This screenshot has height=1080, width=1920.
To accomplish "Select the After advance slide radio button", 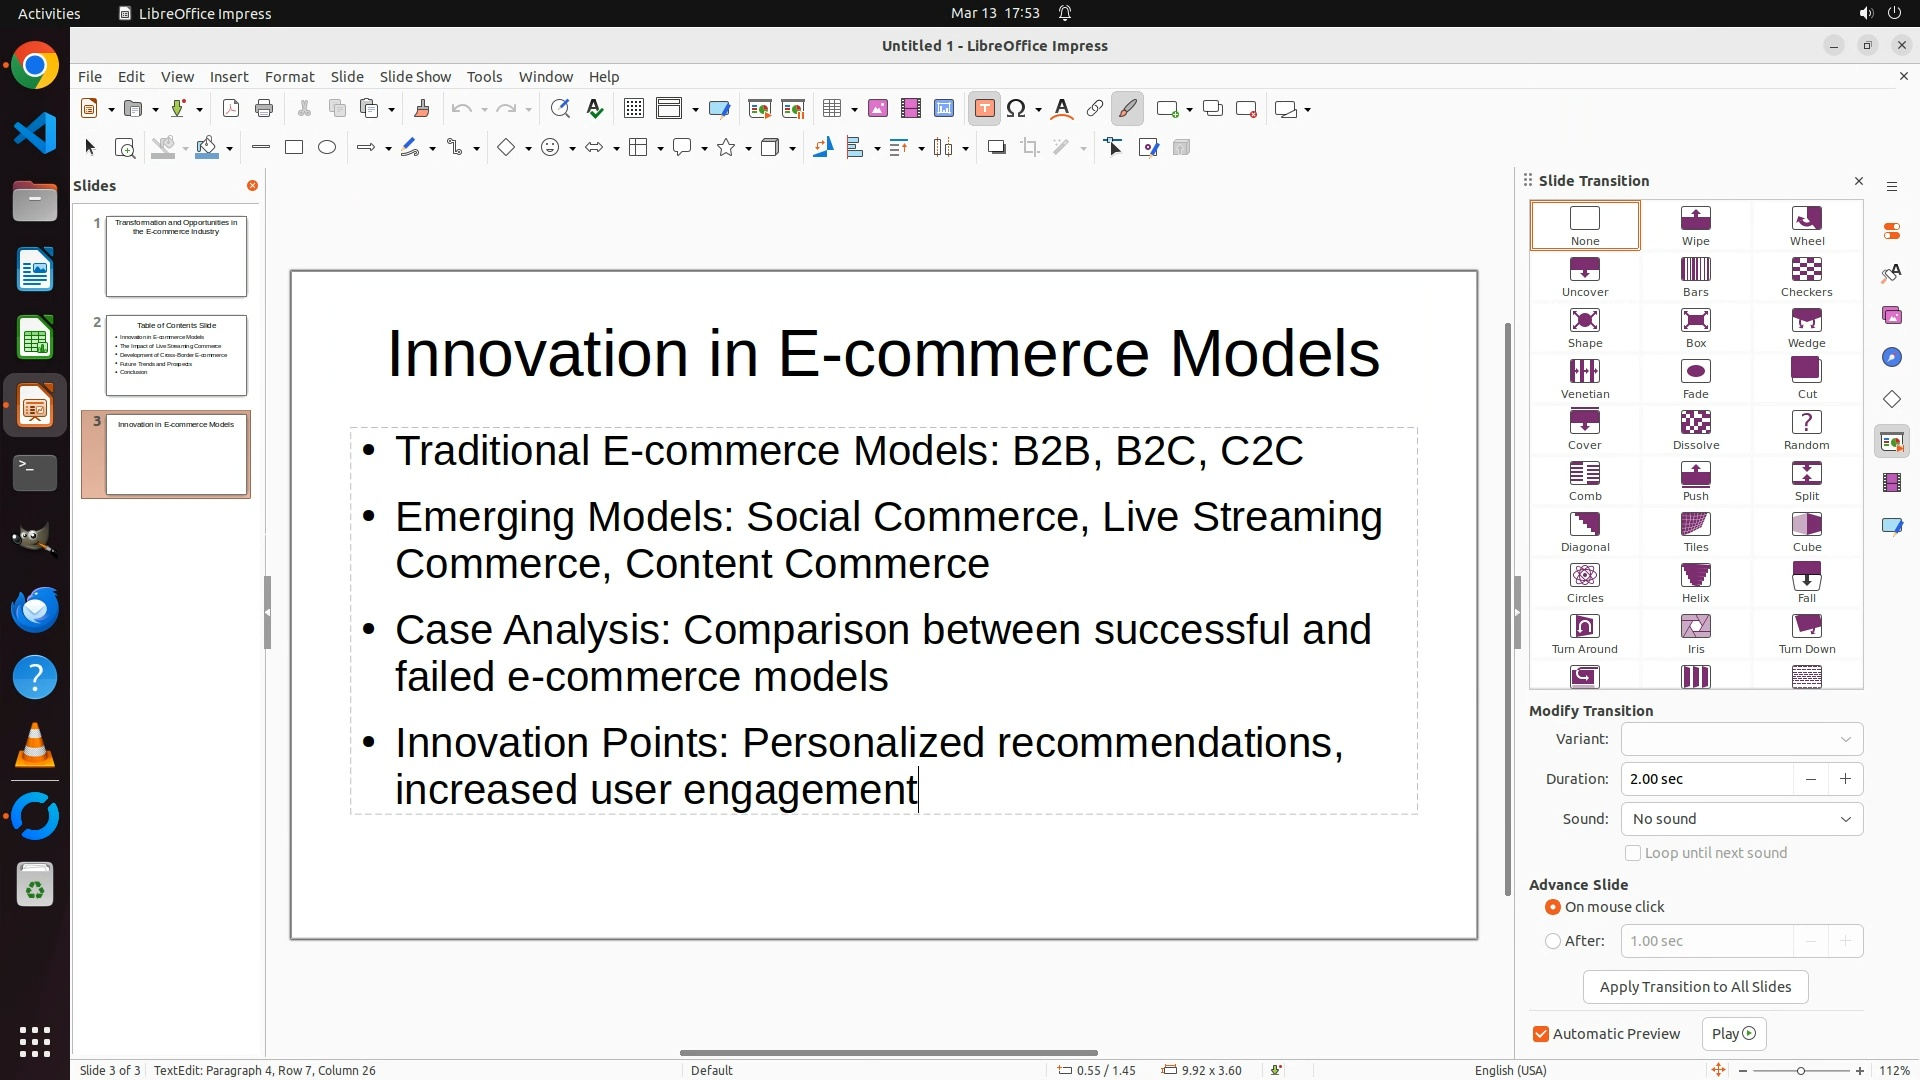I will click(1553, 941).
